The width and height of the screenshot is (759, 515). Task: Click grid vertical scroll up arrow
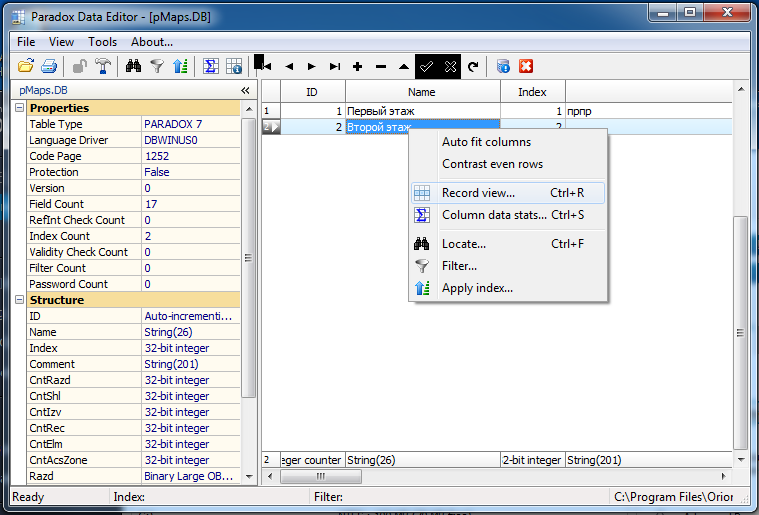pyautogui.click(x=741, y=89)
